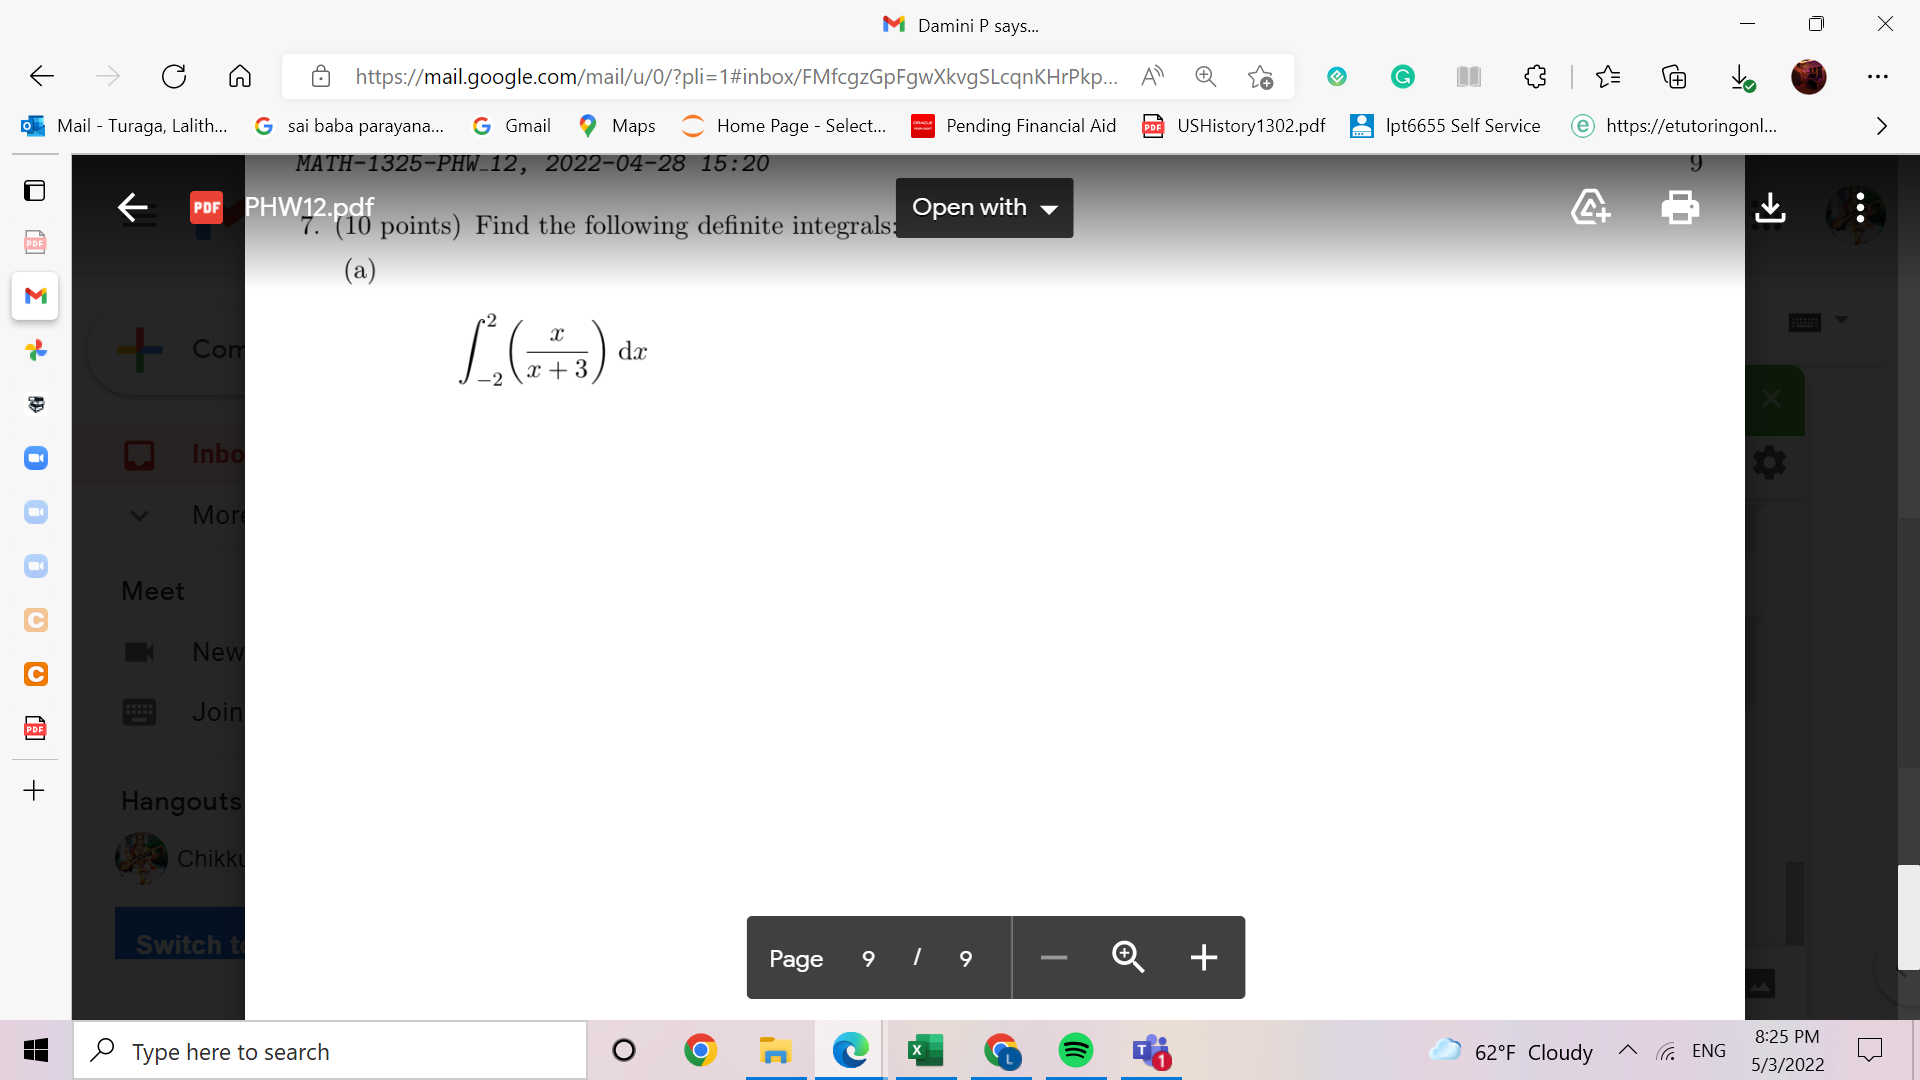This screenshot has width=1920, height=1080.
Task: Zoom in on the PDF page
Action: tap(1127, 957)
